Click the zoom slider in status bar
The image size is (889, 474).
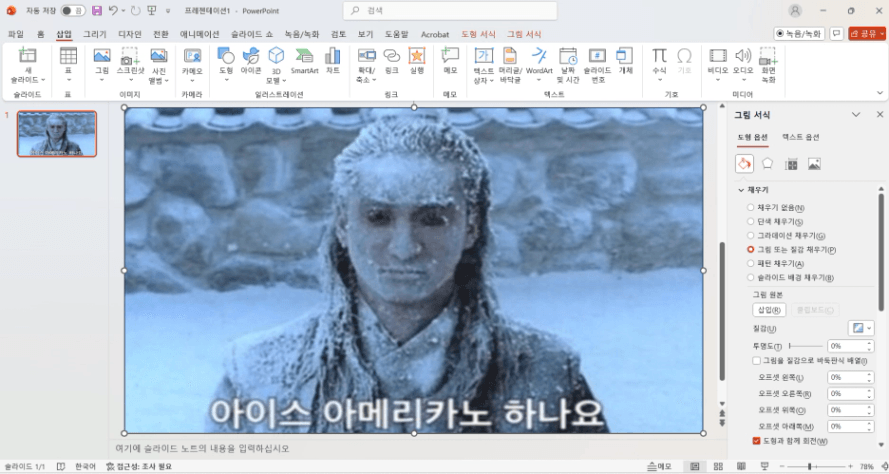pyautogui.click(x=816, y=467)
